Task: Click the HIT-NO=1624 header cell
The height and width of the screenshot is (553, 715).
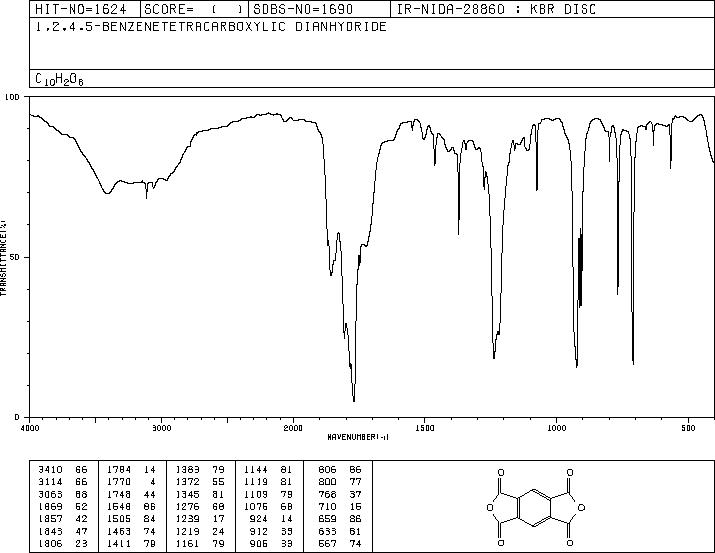Action: point(80,9)
